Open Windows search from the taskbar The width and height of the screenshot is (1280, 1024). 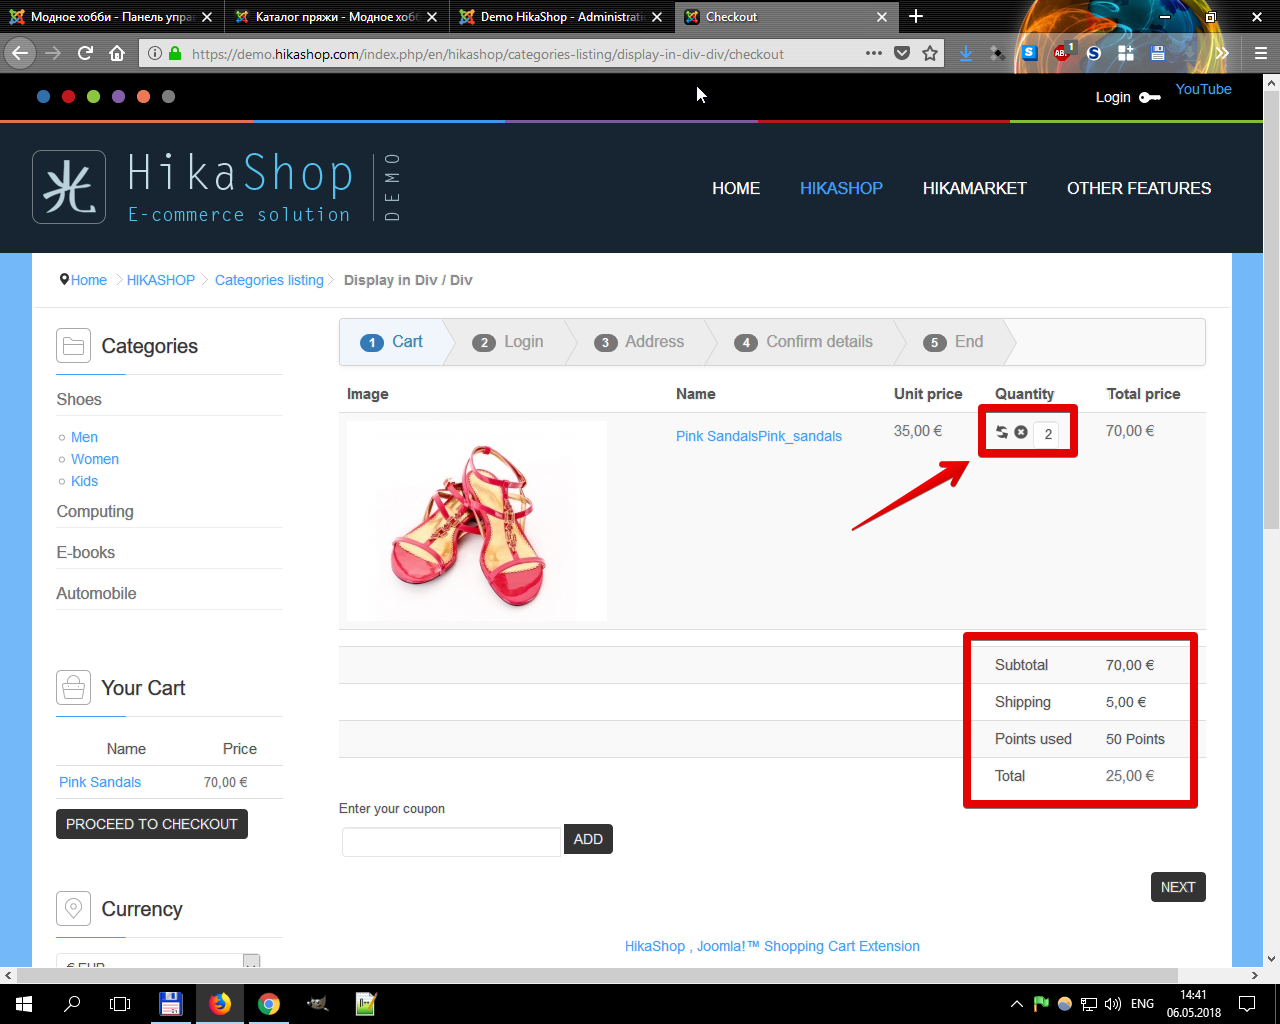(x=72, y=1004)
